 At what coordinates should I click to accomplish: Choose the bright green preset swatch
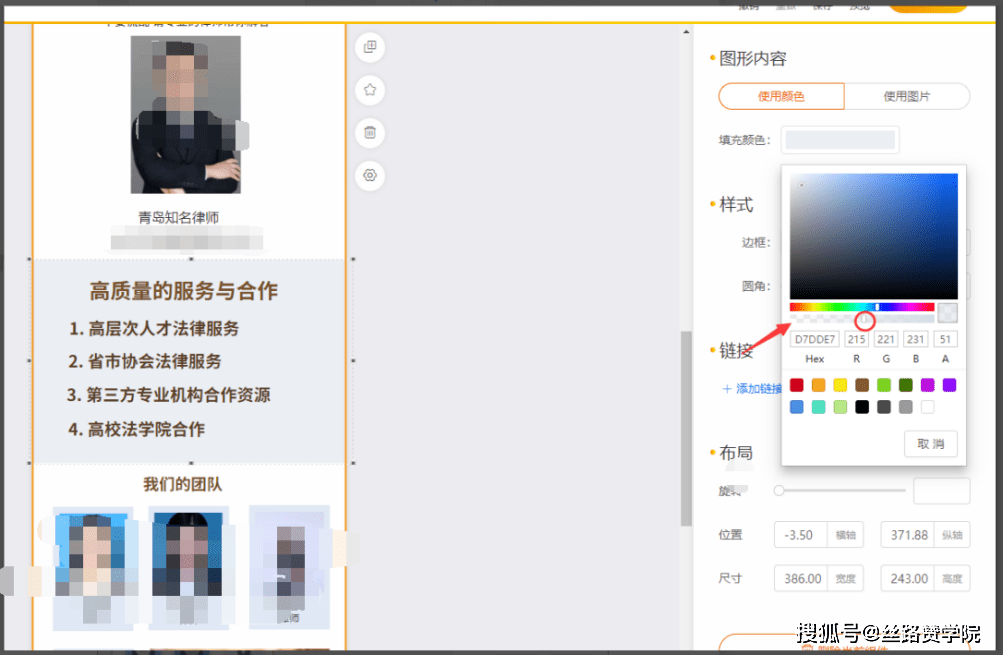click(x=884, y=385)
